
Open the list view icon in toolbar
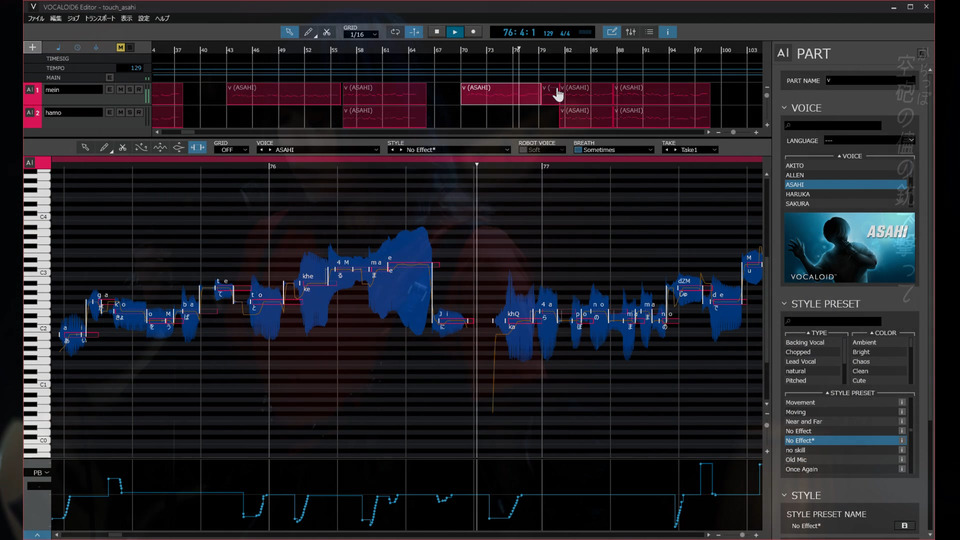point(649,32)
